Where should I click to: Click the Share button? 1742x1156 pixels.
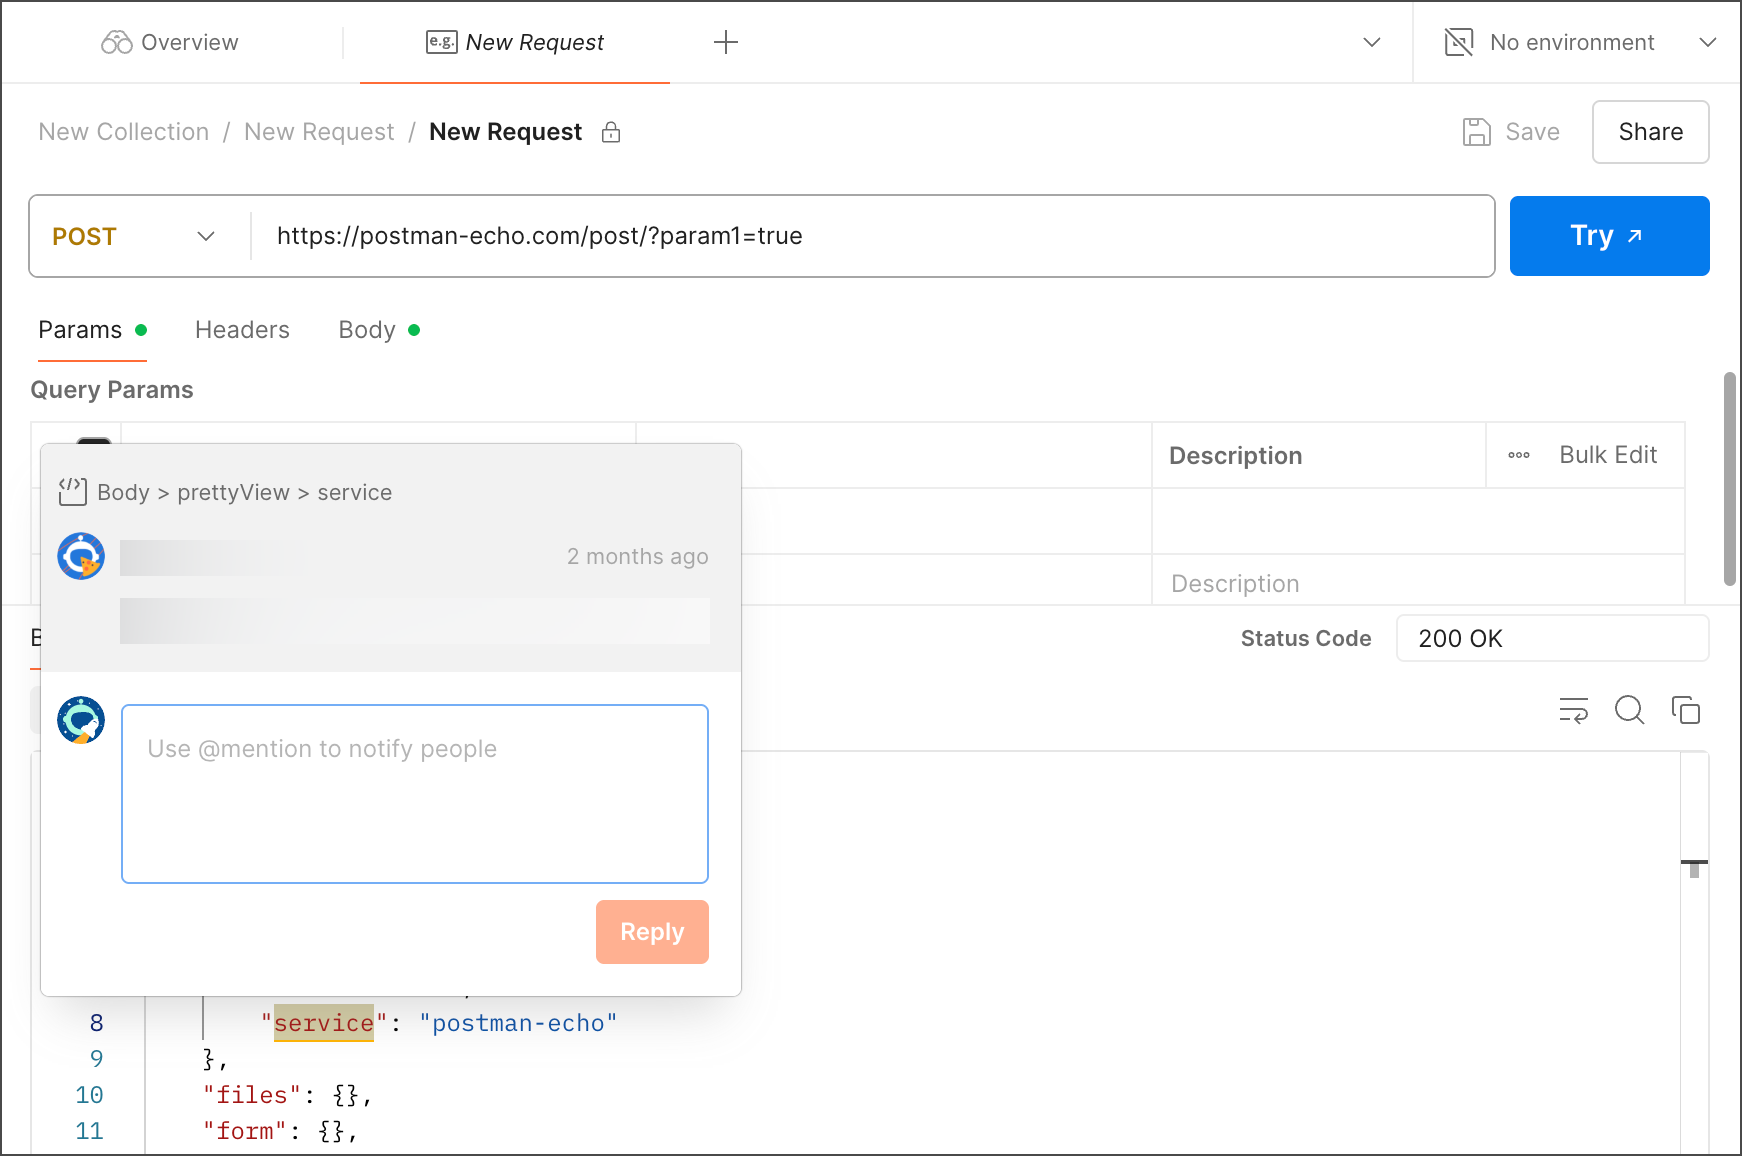click(1650, 132)
